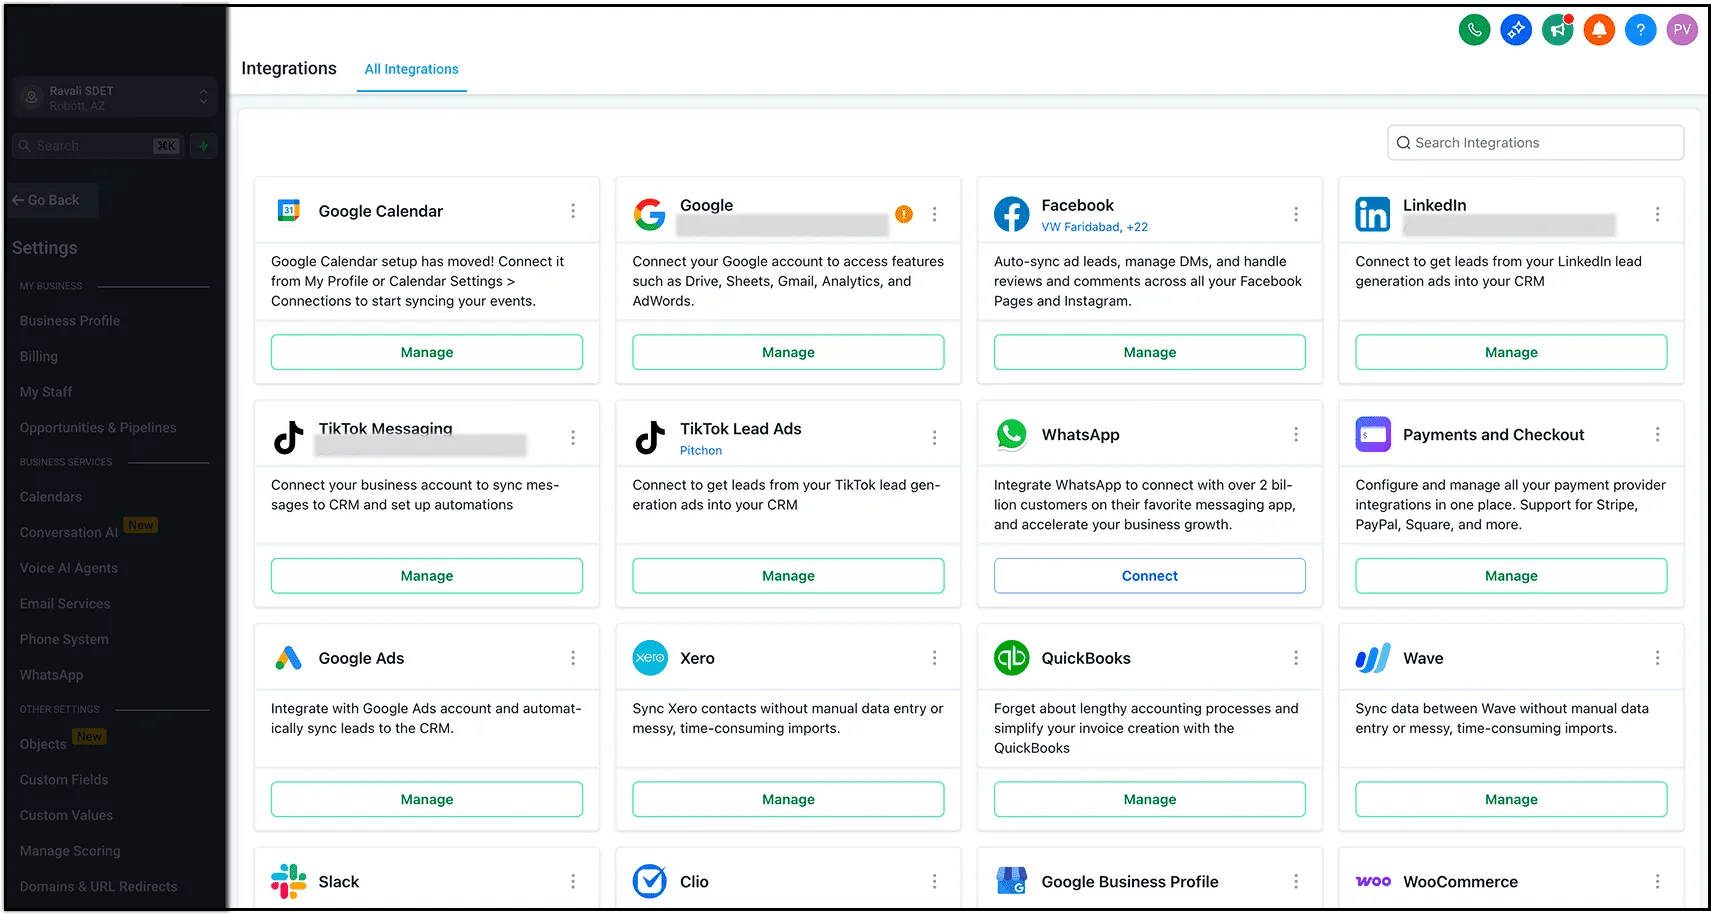Click the green phone dialer icon

coord(1474,30)
